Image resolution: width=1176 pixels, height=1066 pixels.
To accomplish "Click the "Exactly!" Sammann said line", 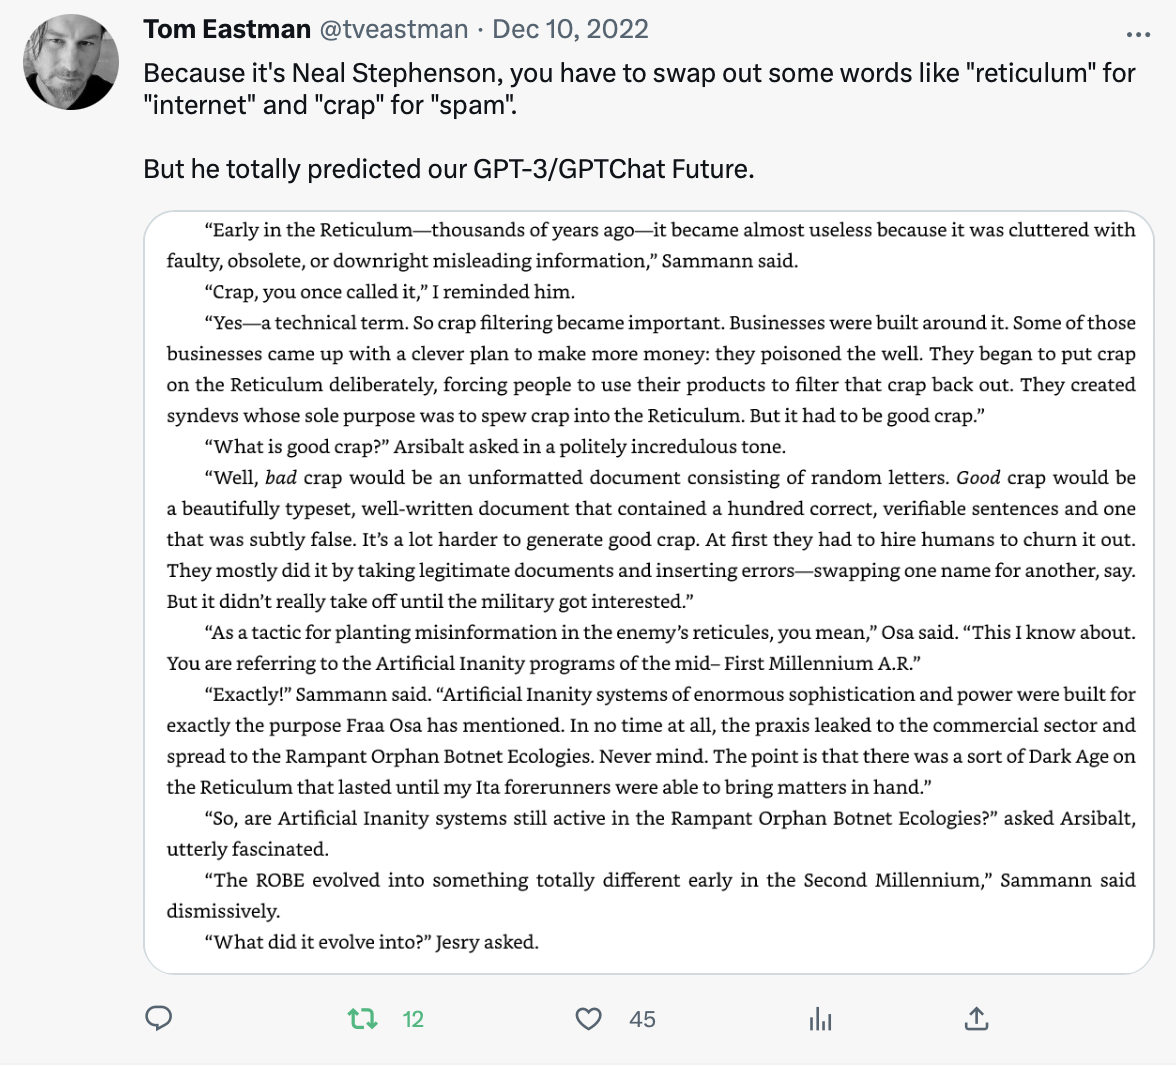I will click(x=669, y=694).
